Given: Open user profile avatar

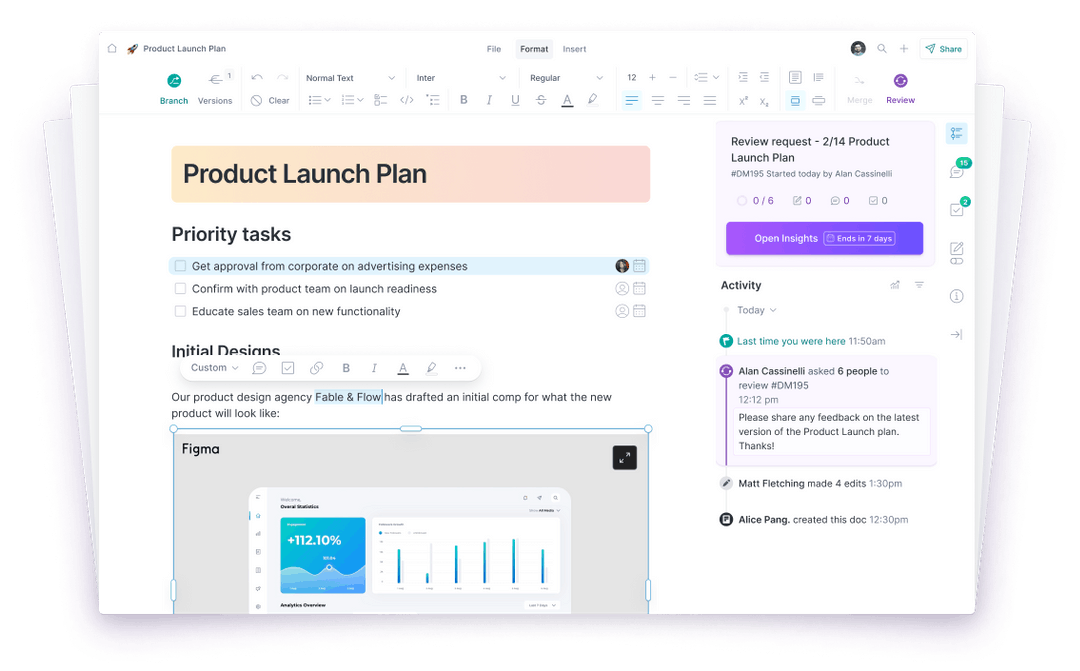Looking at the screenshot, I should [858, 48].
